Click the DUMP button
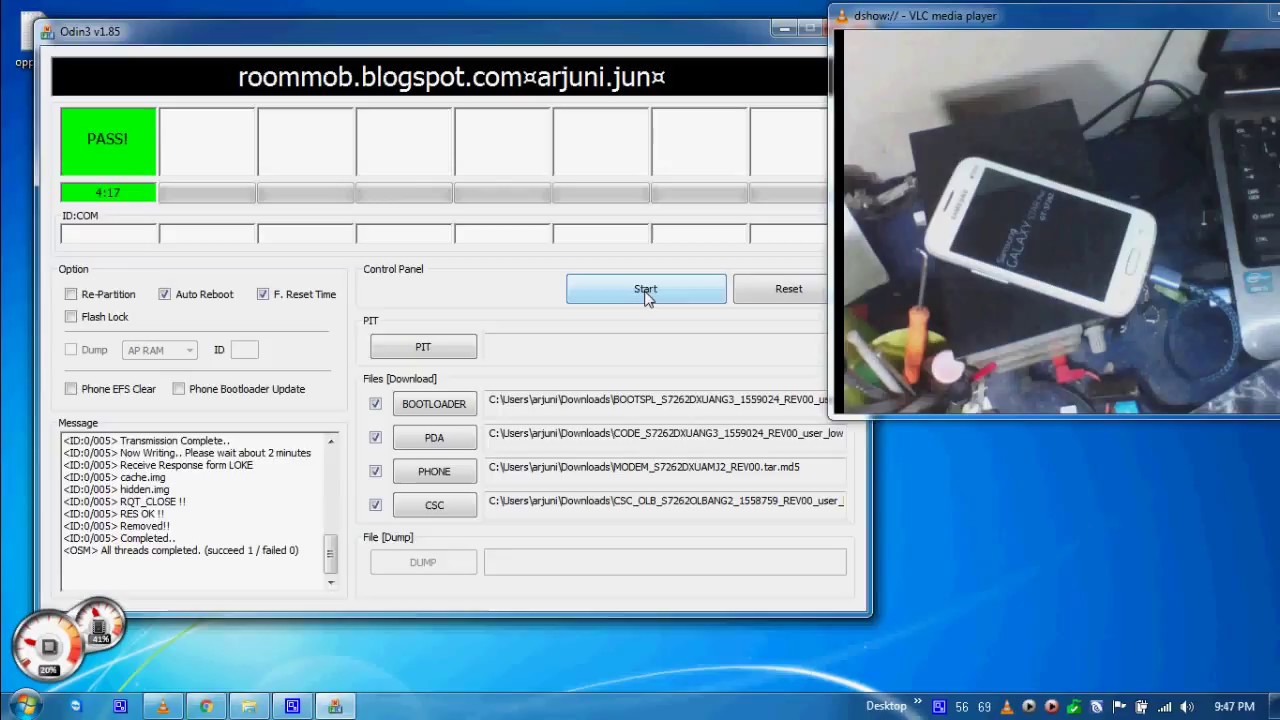Screen dimensions: 1280x720 click(423, 562)
